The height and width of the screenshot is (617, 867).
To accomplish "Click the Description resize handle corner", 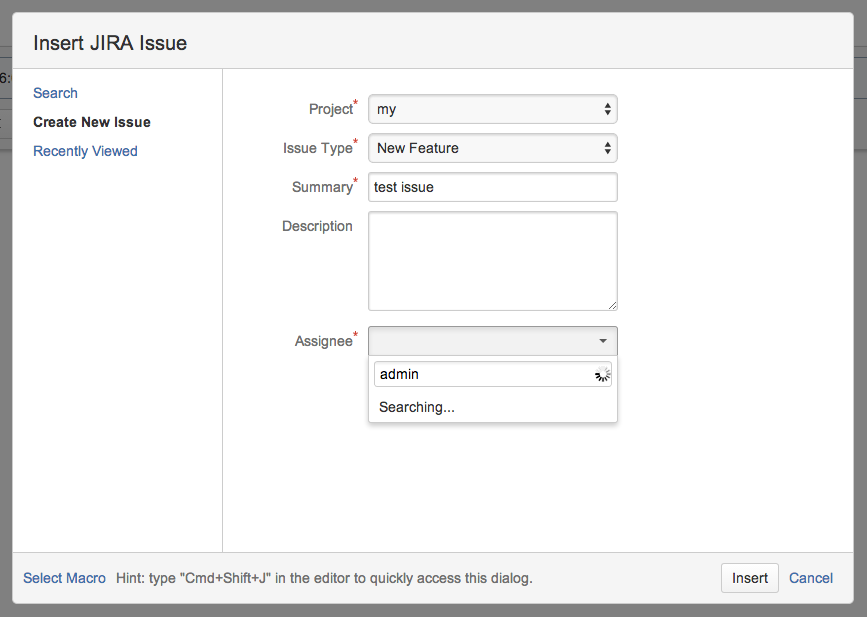I will [612, 305].
